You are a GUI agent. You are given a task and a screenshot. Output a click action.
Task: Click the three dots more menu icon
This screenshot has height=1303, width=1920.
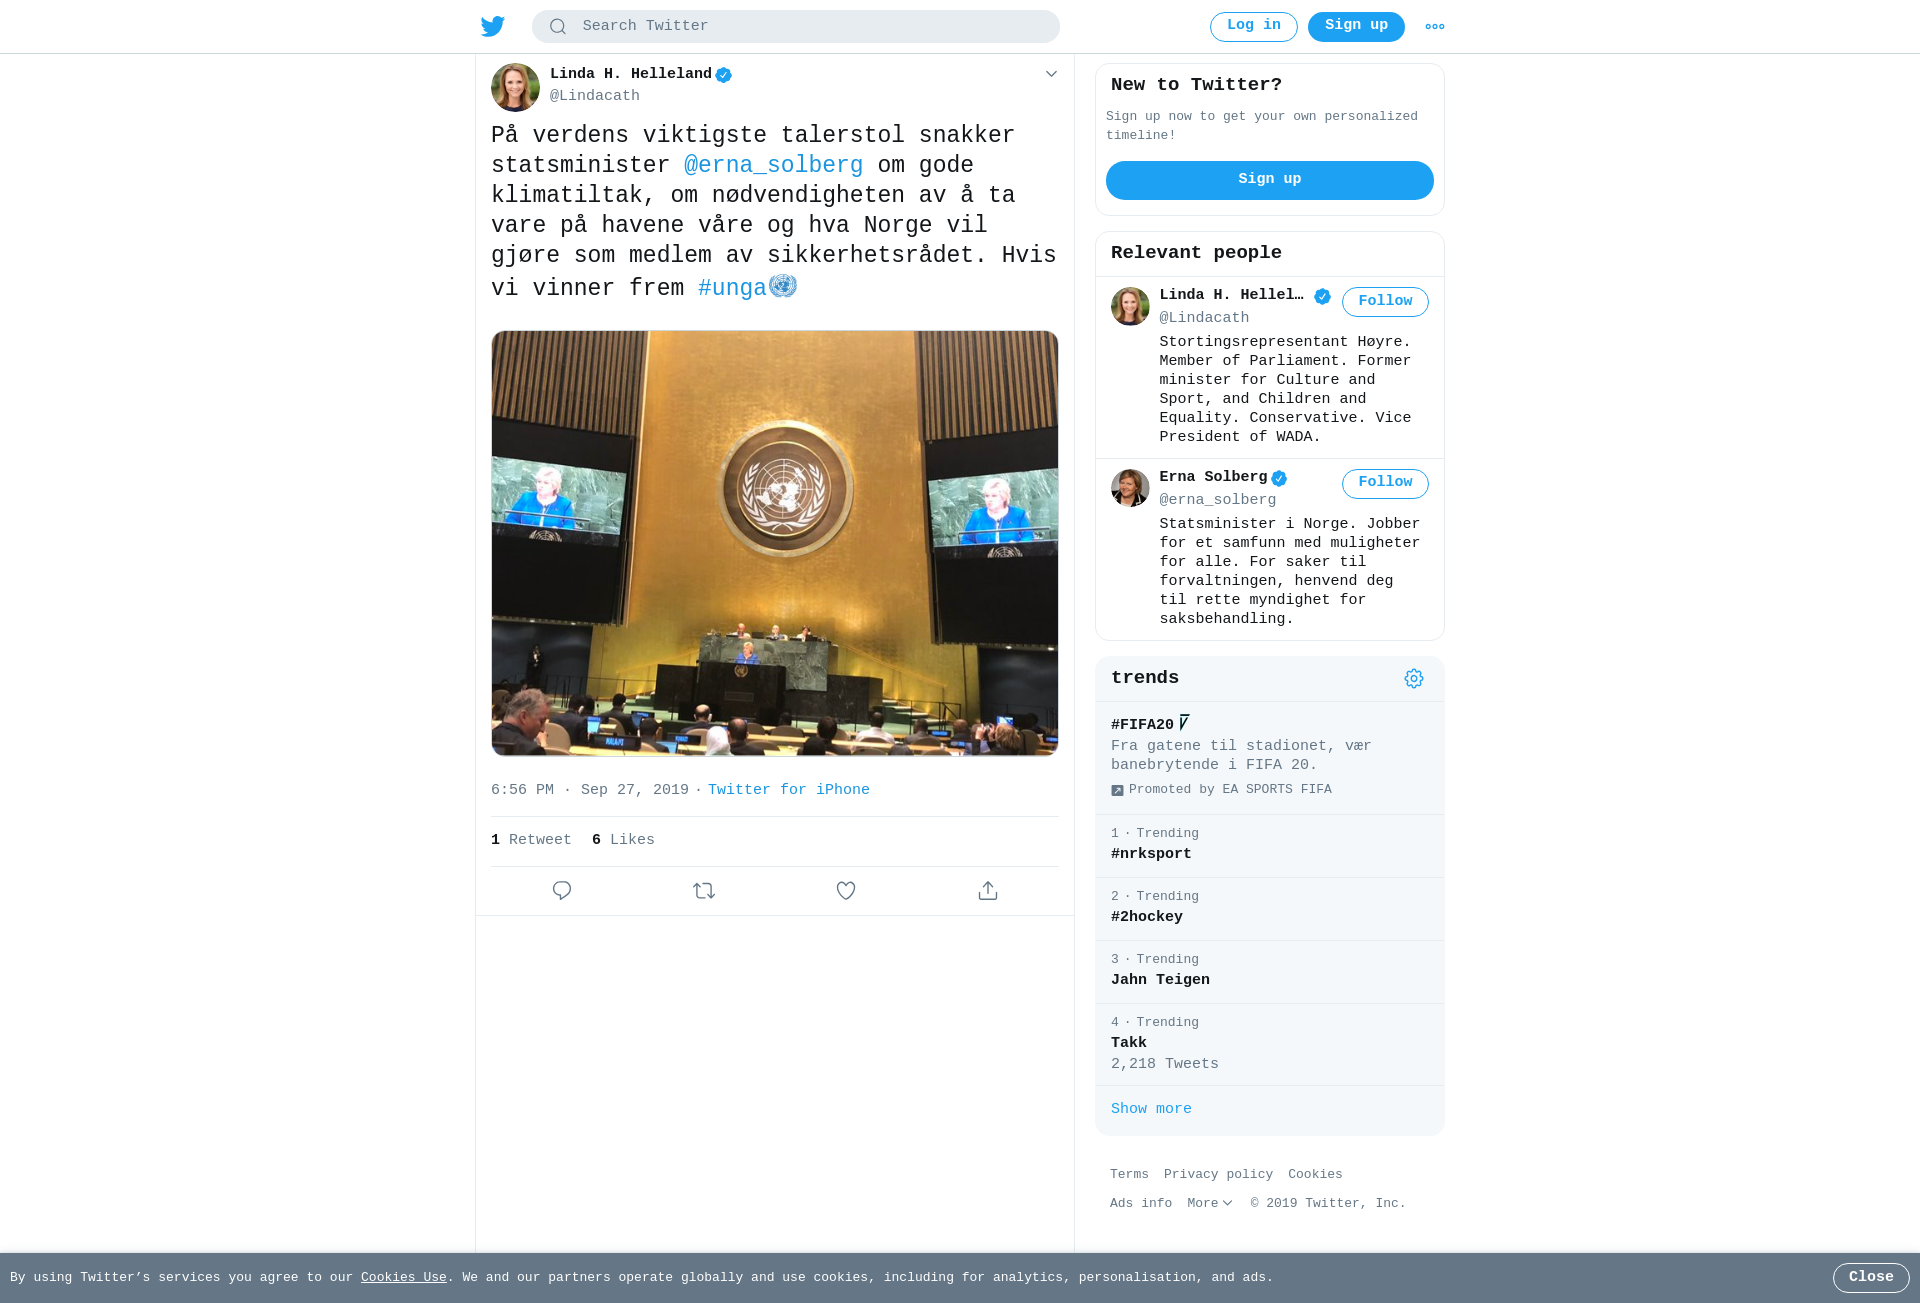click(1434, 27)
